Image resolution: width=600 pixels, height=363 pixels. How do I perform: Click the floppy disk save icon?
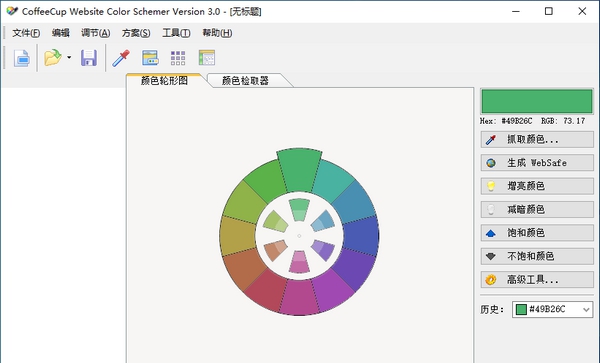(x=89, y=58)
